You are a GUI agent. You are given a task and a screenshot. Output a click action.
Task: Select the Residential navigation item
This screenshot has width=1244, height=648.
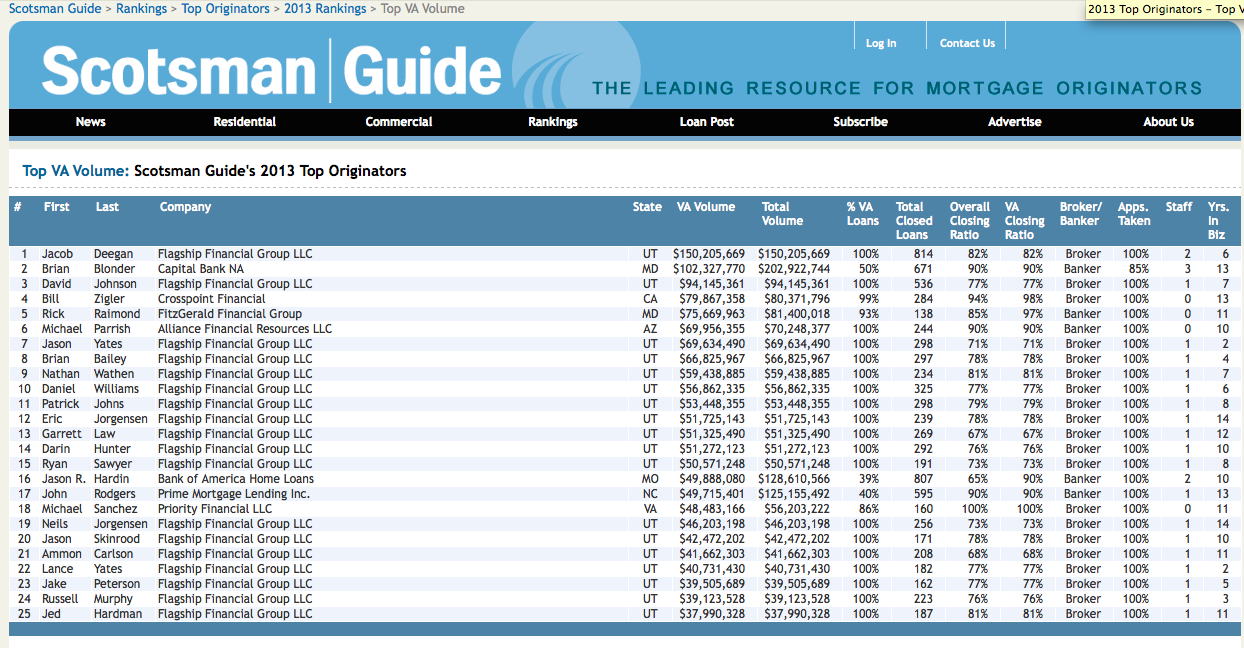244,122
